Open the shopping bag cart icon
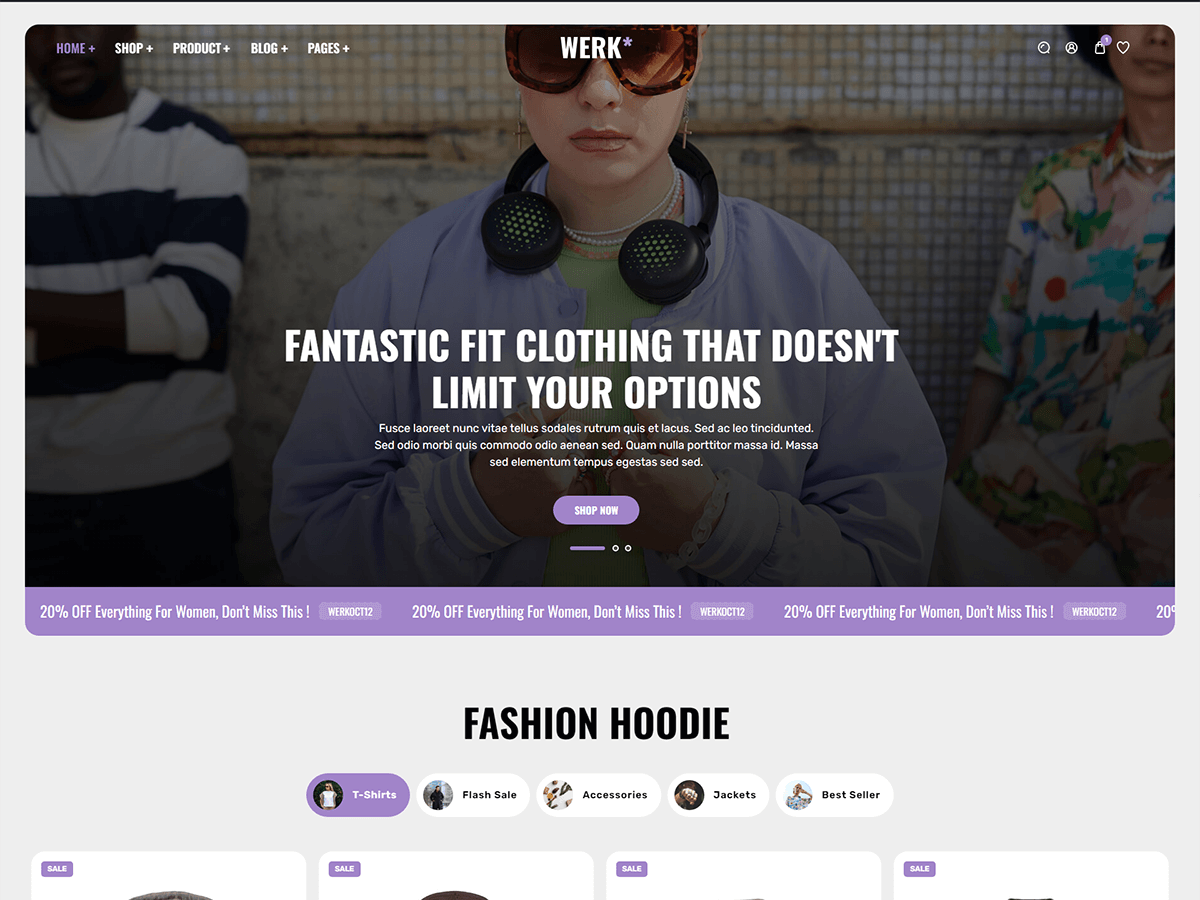The width and height of the screenshot is (1200, 900). click(x=1100, y=47)
